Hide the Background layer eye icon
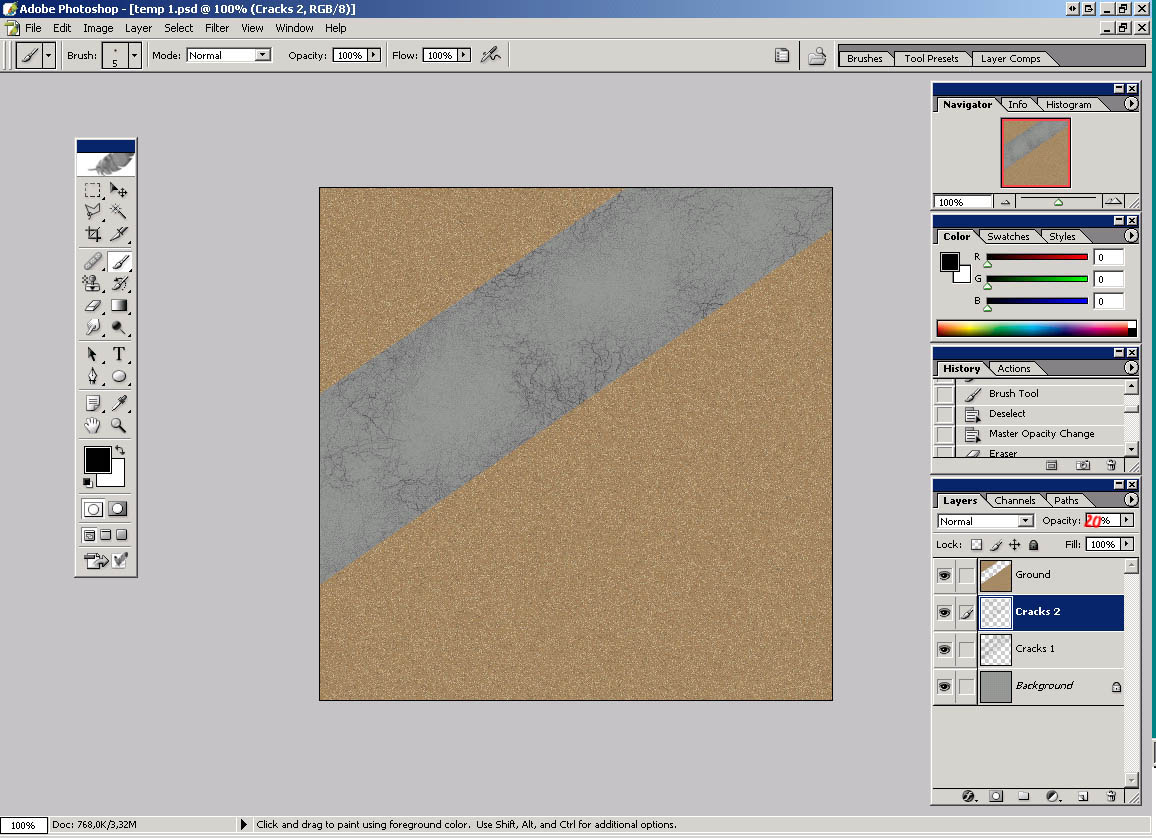Viewport: 1156px width, 838px height. [944, 686]
